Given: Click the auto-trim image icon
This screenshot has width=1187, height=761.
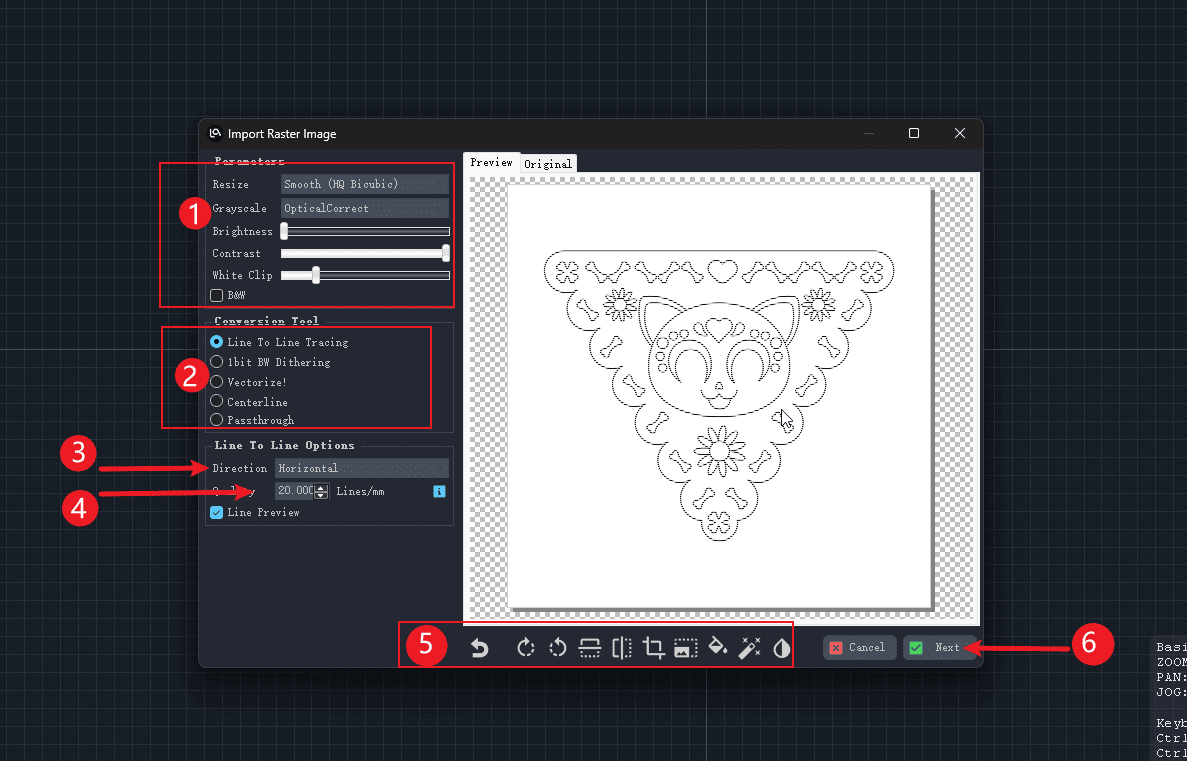Looking at the screenshot, I should [x=685, y=648].
